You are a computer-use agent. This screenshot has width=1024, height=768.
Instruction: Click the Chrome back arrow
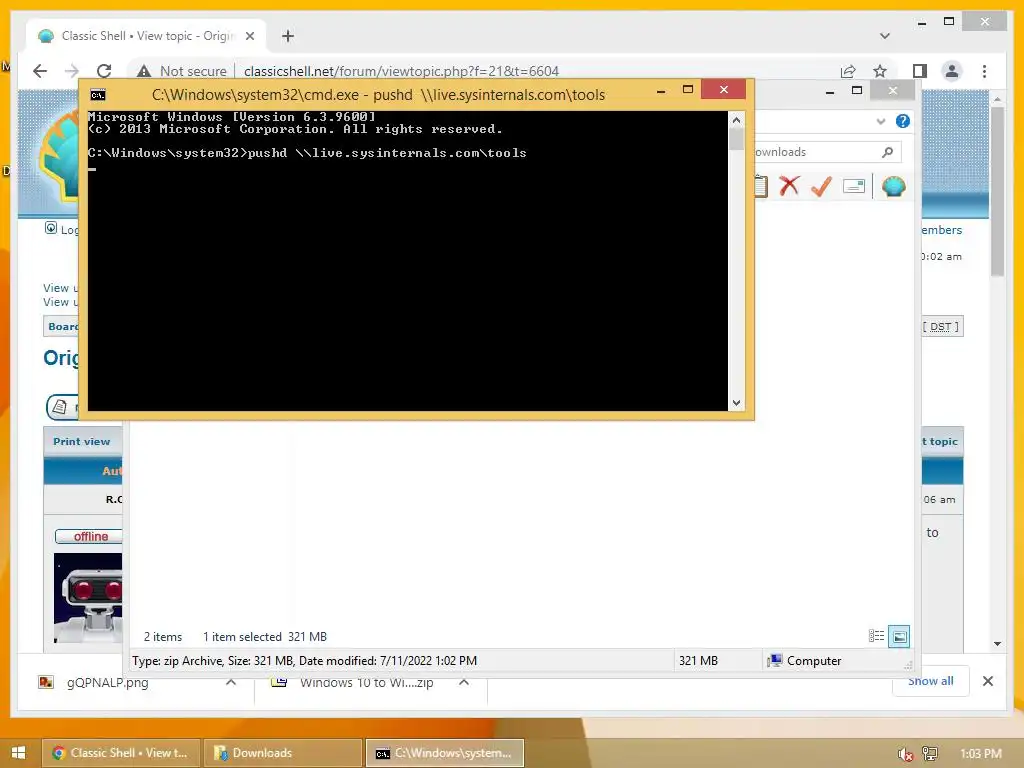click(x=40, y=71)
